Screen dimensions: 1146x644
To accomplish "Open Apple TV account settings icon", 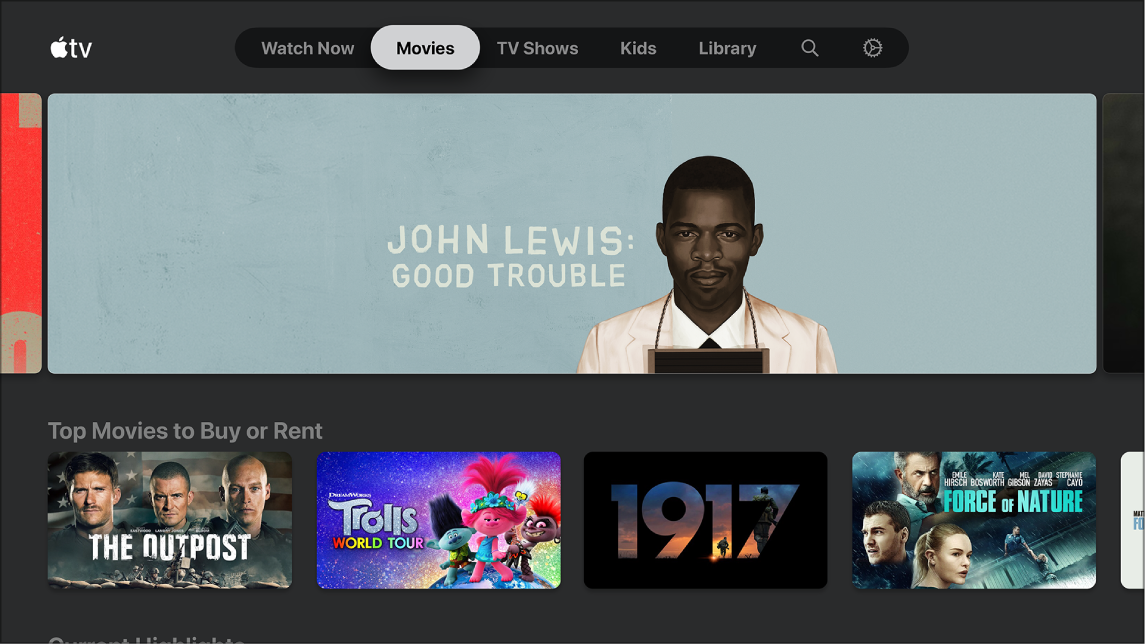I will click(x=871, y=47).
